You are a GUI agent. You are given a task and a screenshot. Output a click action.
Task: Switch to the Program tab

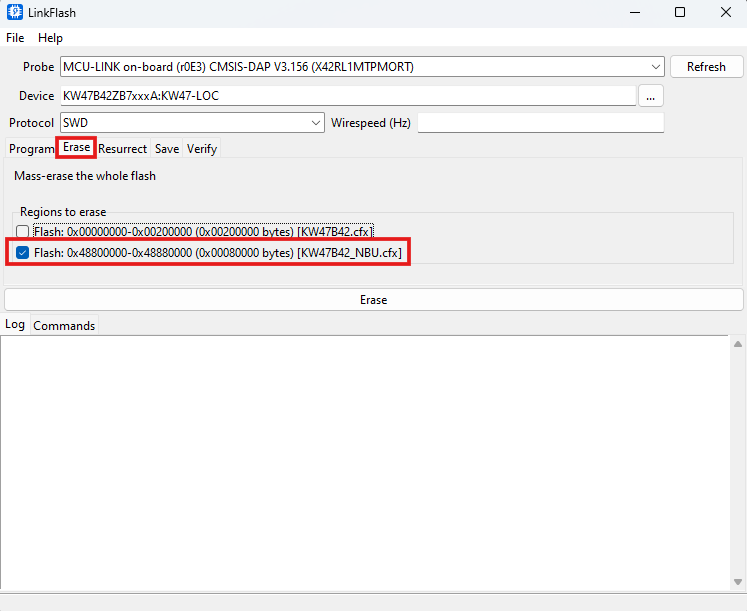[31, 149]
